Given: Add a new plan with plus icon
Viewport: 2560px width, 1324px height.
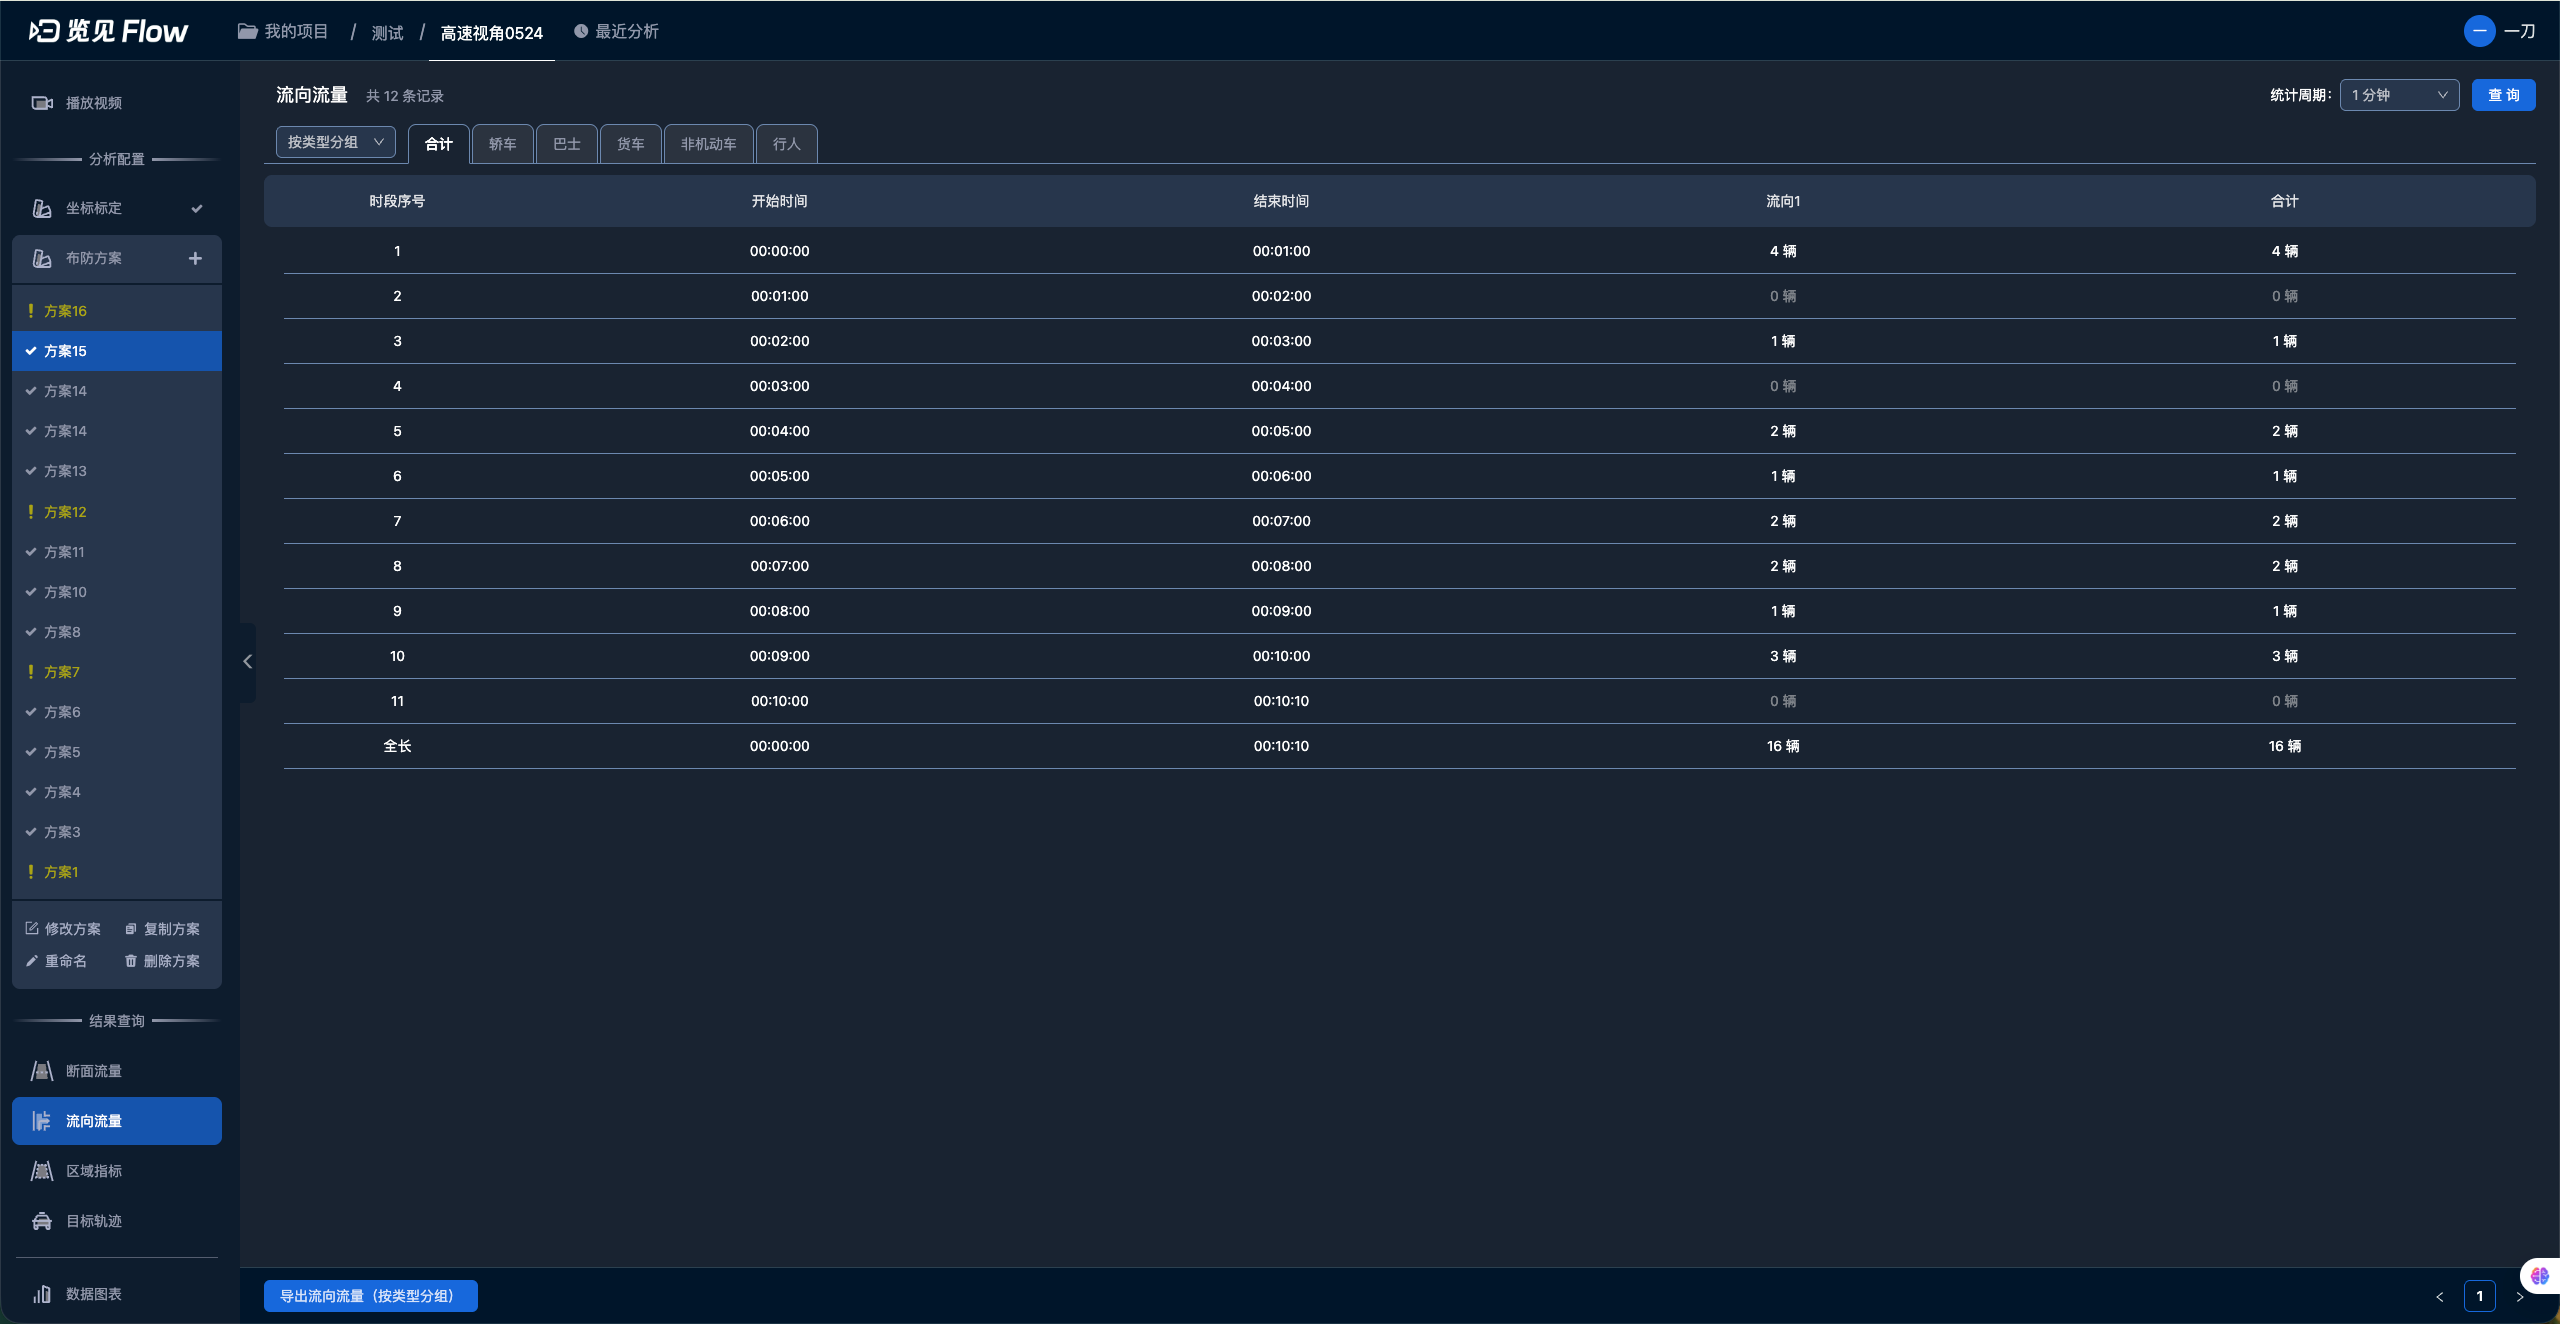Looking at the screenshot, I should 195,258.
